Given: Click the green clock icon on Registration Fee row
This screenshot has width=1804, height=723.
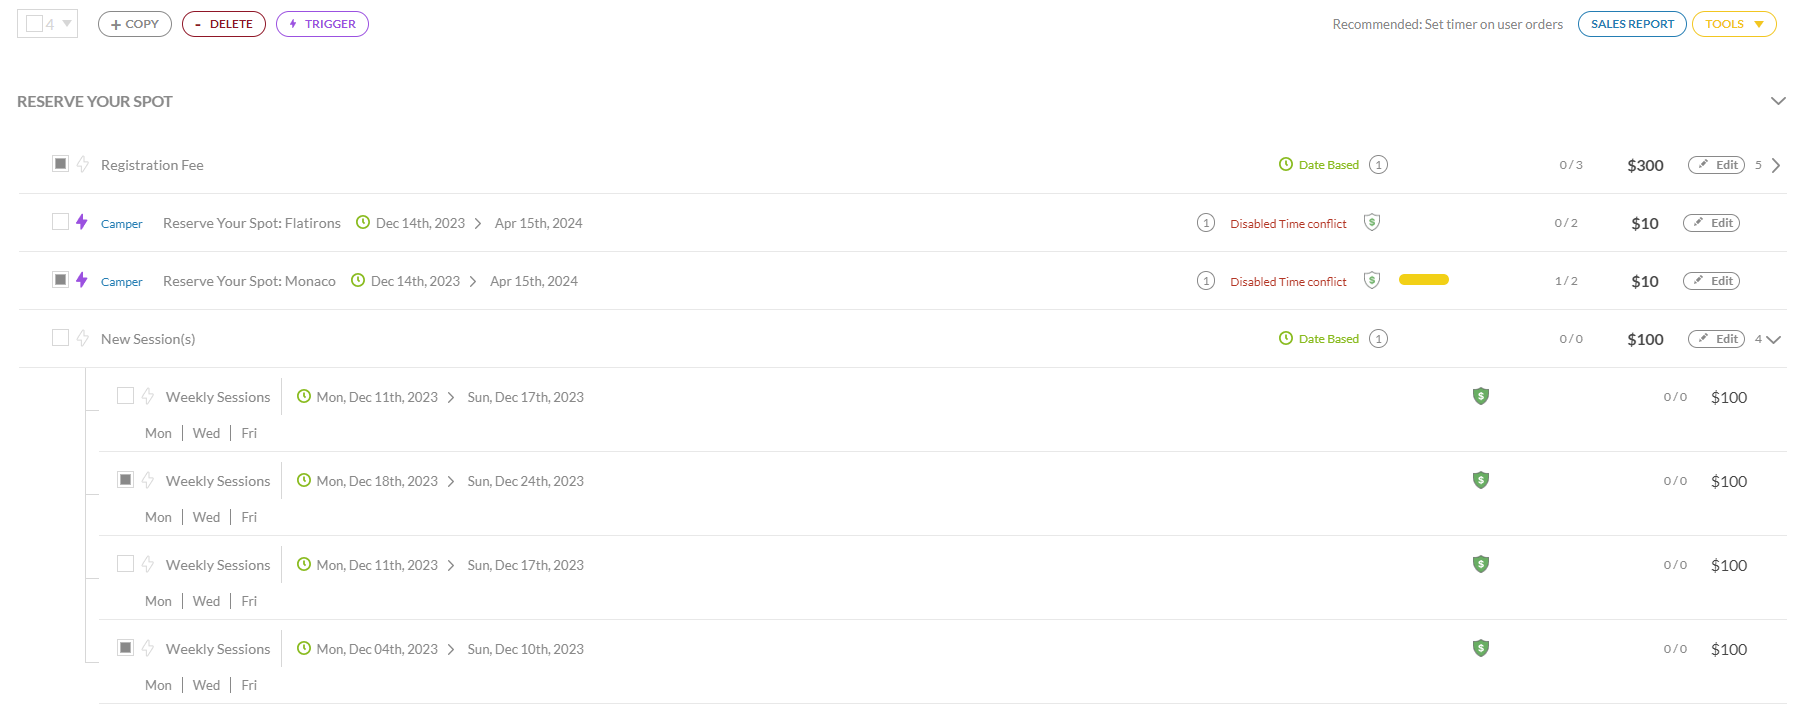Looking at the screenshot, I should coord(1286,164).
